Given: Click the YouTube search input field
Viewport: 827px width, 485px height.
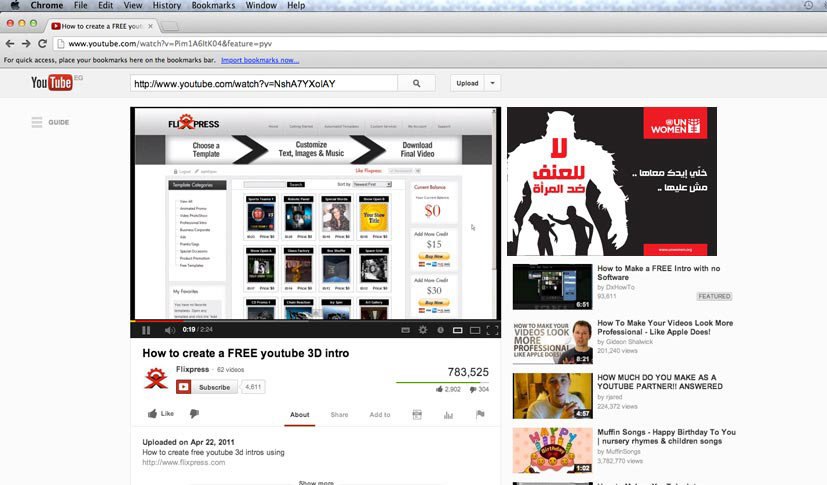Looking at the screenshot, I should pyautogui.click(x=264, y=83).
